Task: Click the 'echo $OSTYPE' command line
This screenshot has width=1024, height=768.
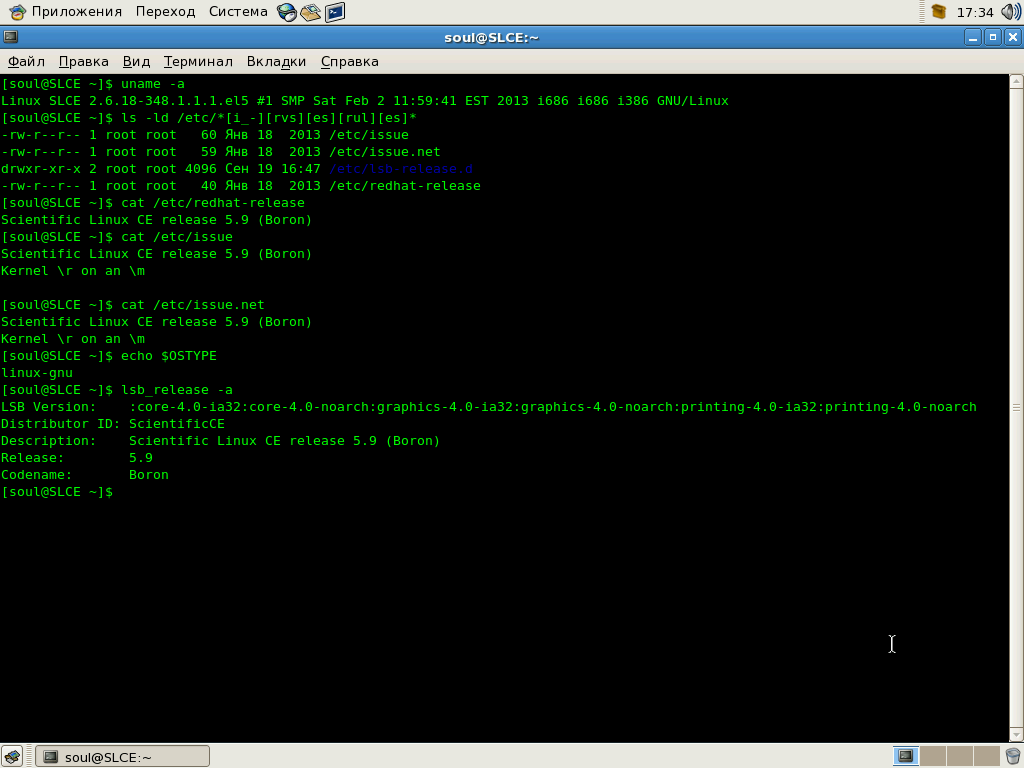Action: coord(109,355)
